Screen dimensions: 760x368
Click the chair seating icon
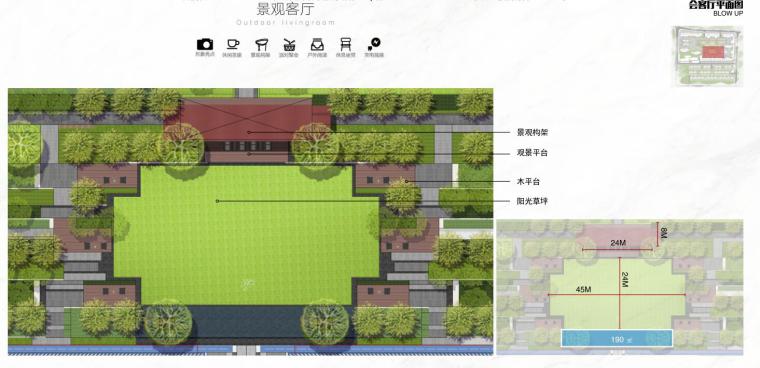tap(345, 45)
